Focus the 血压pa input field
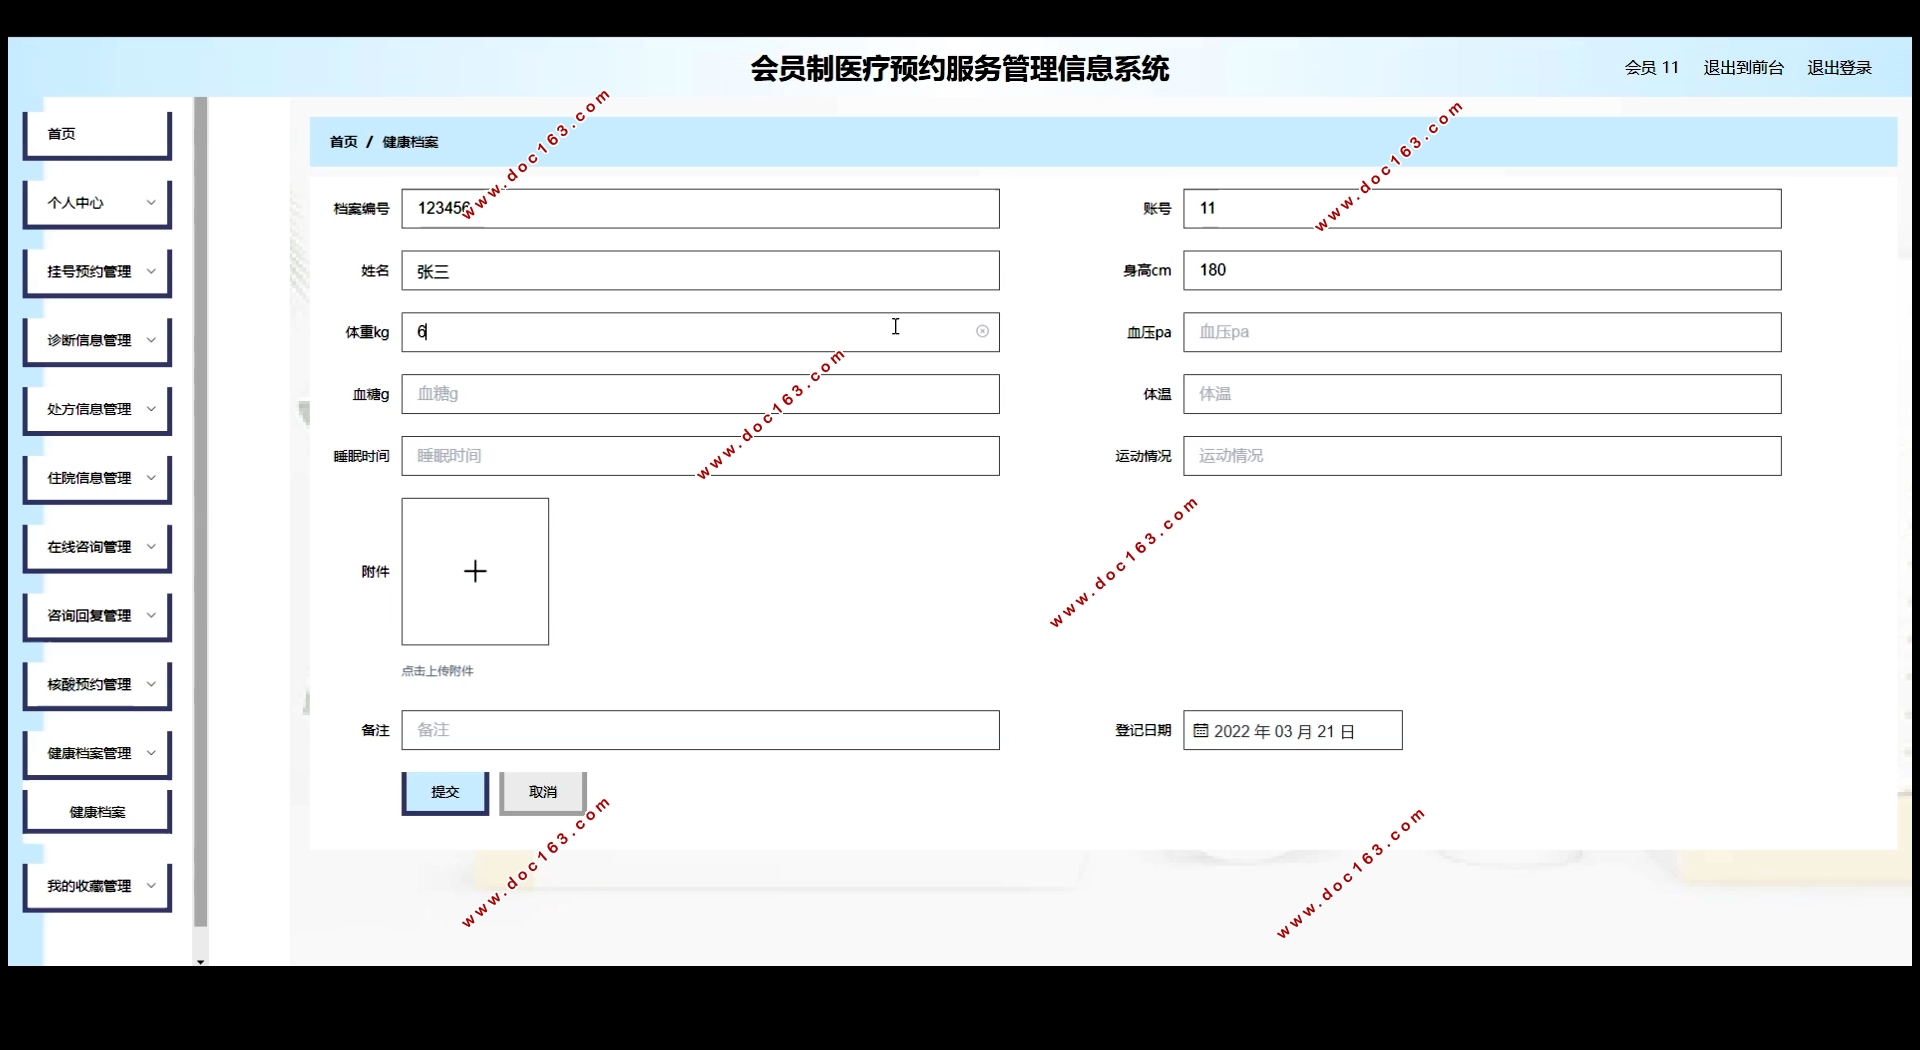Viewport: 1920px width, 1050px height. [x=1482, y=332]
